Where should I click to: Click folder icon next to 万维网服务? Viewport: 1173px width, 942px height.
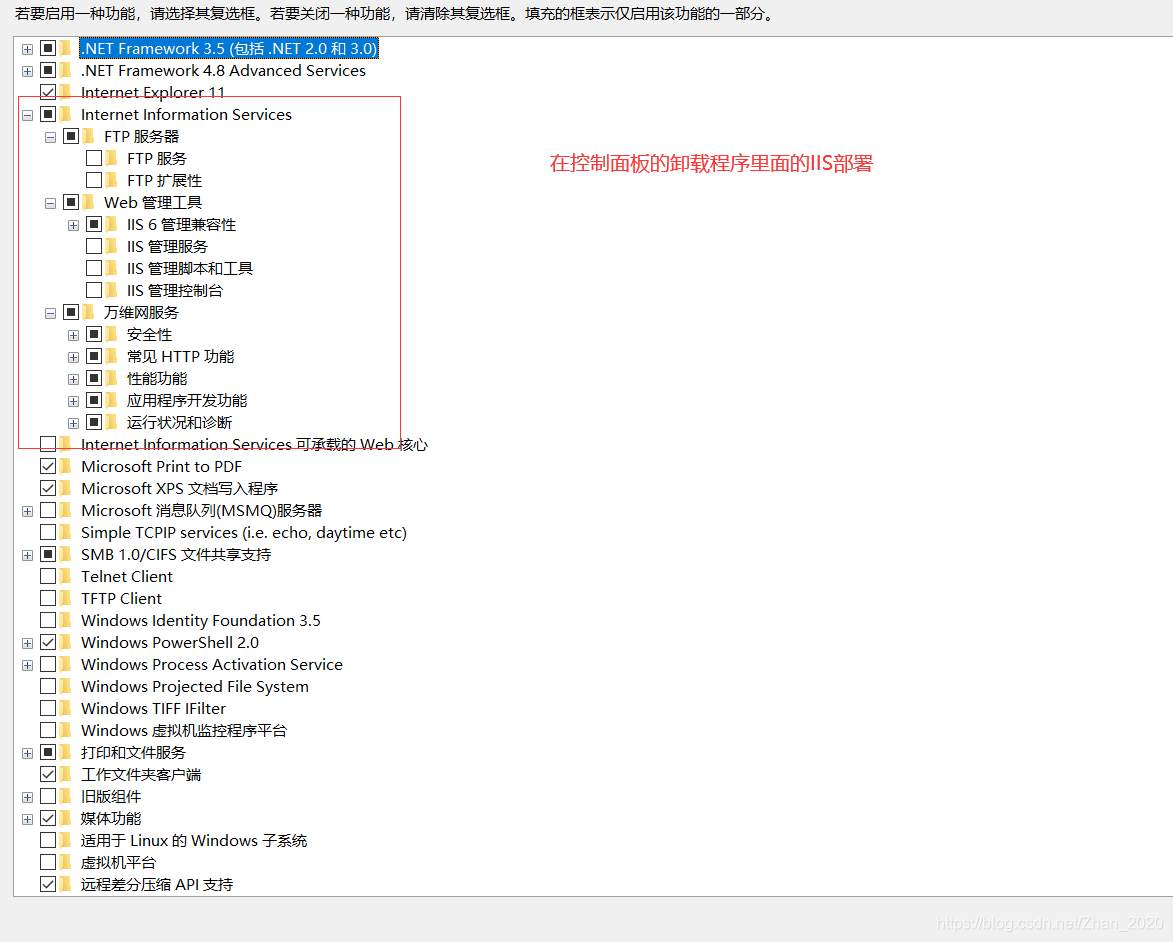tap(89, 312)
